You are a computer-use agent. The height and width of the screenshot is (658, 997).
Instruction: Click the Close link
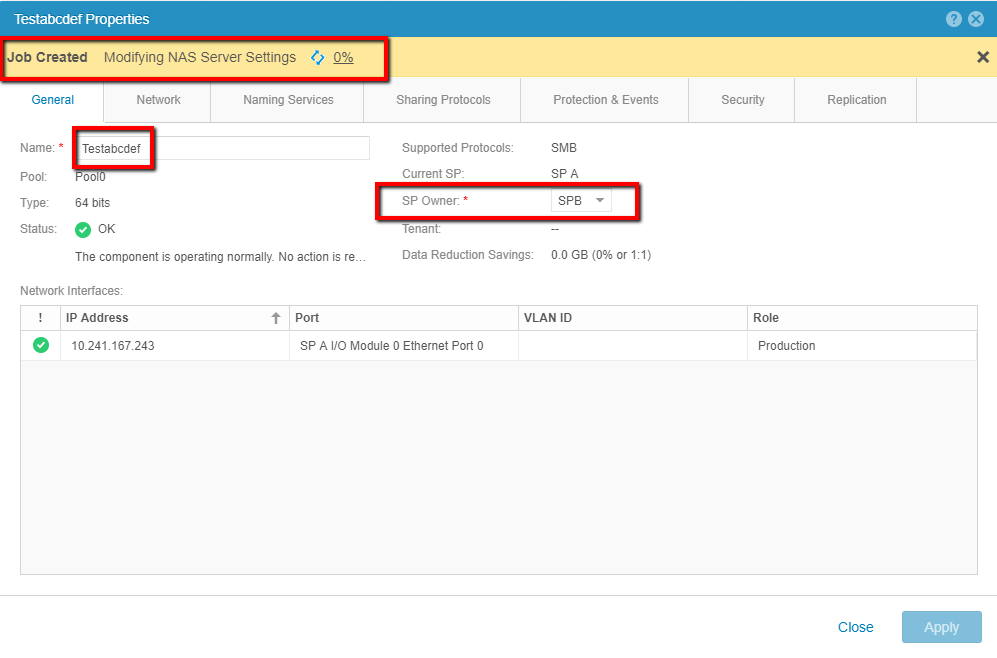[856, 627]
